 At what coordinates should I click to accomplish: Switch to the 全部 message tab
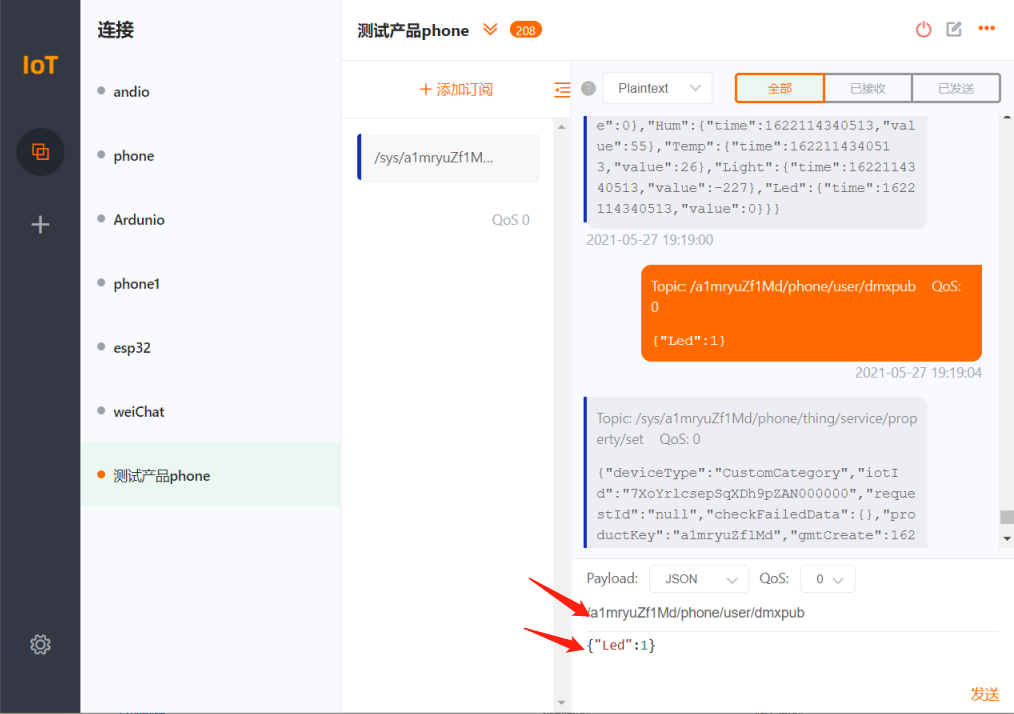[779, 89]
